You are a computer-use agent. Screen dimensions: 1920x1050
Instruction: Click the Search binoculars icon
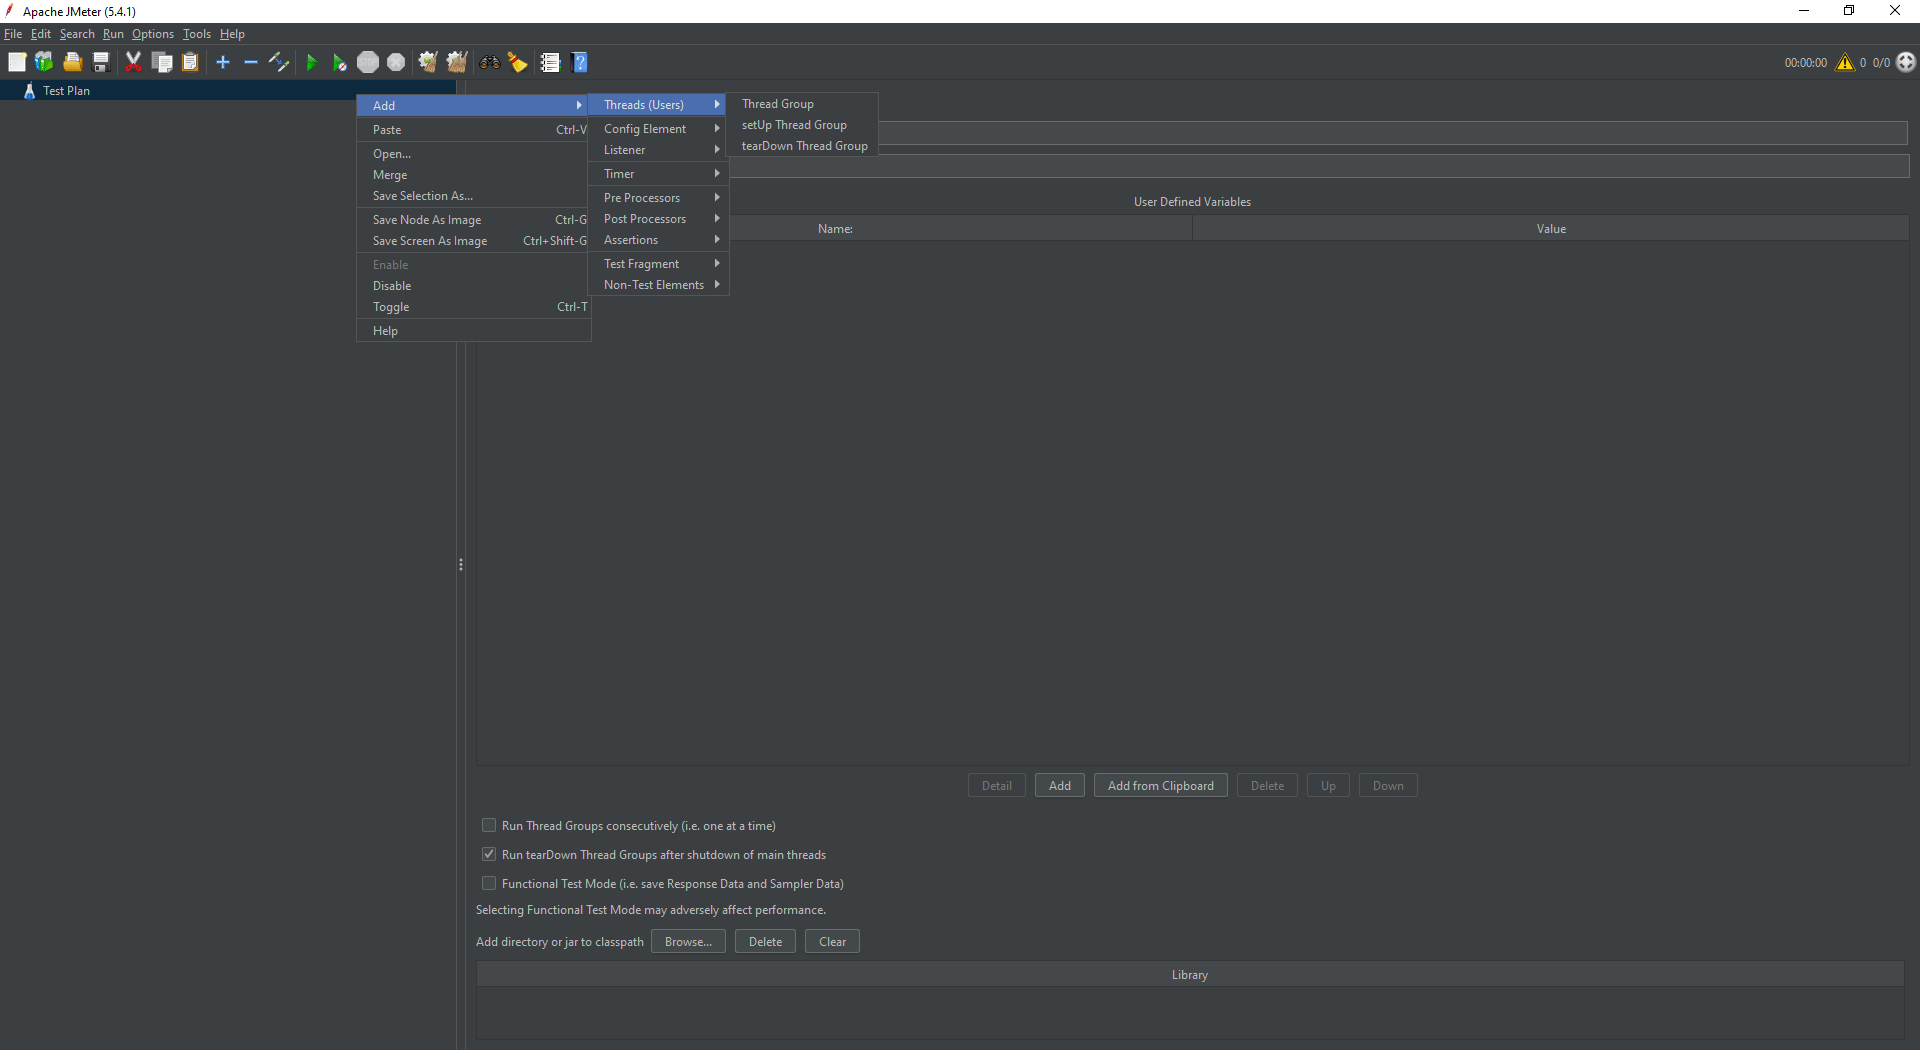point(490,62)
